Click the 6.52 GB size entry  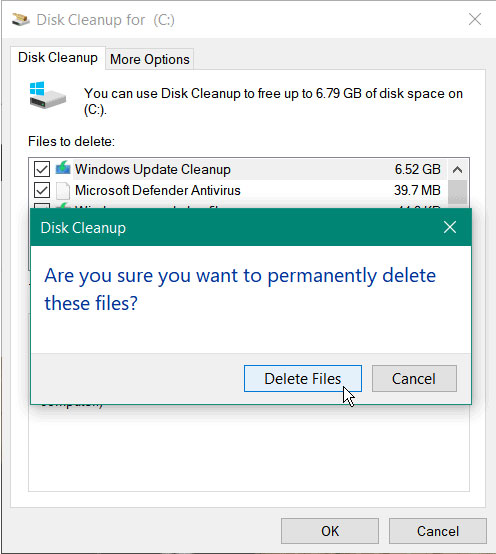[x=418, y=169]
